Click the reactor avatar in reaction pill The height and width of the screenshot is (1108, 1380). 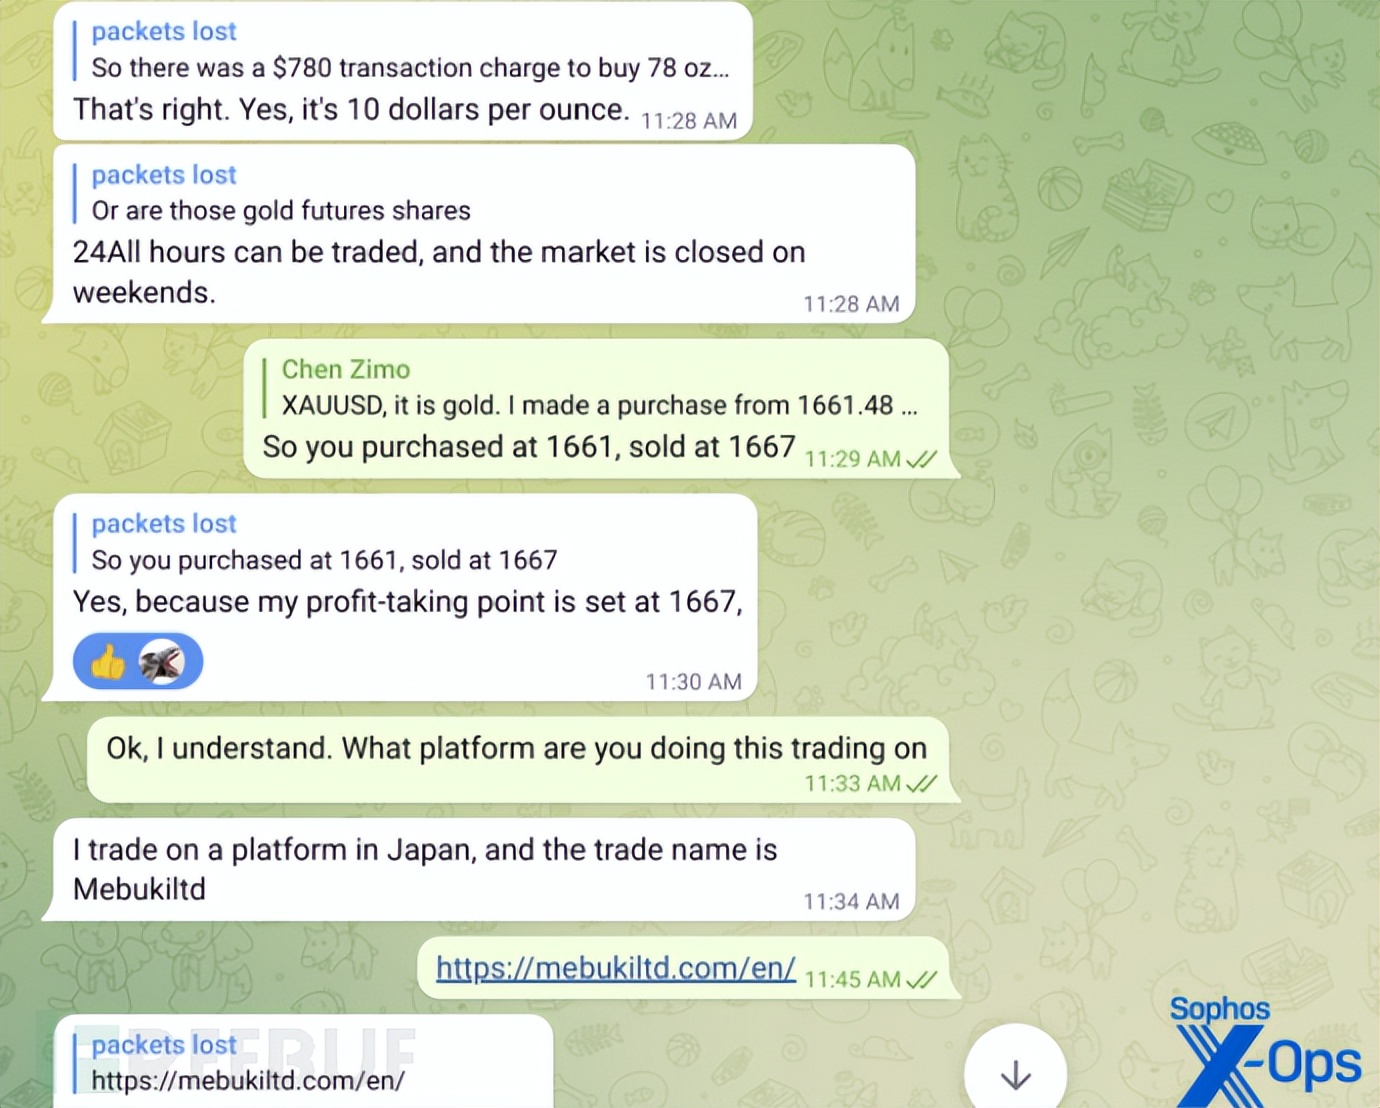tap(162, 662)
